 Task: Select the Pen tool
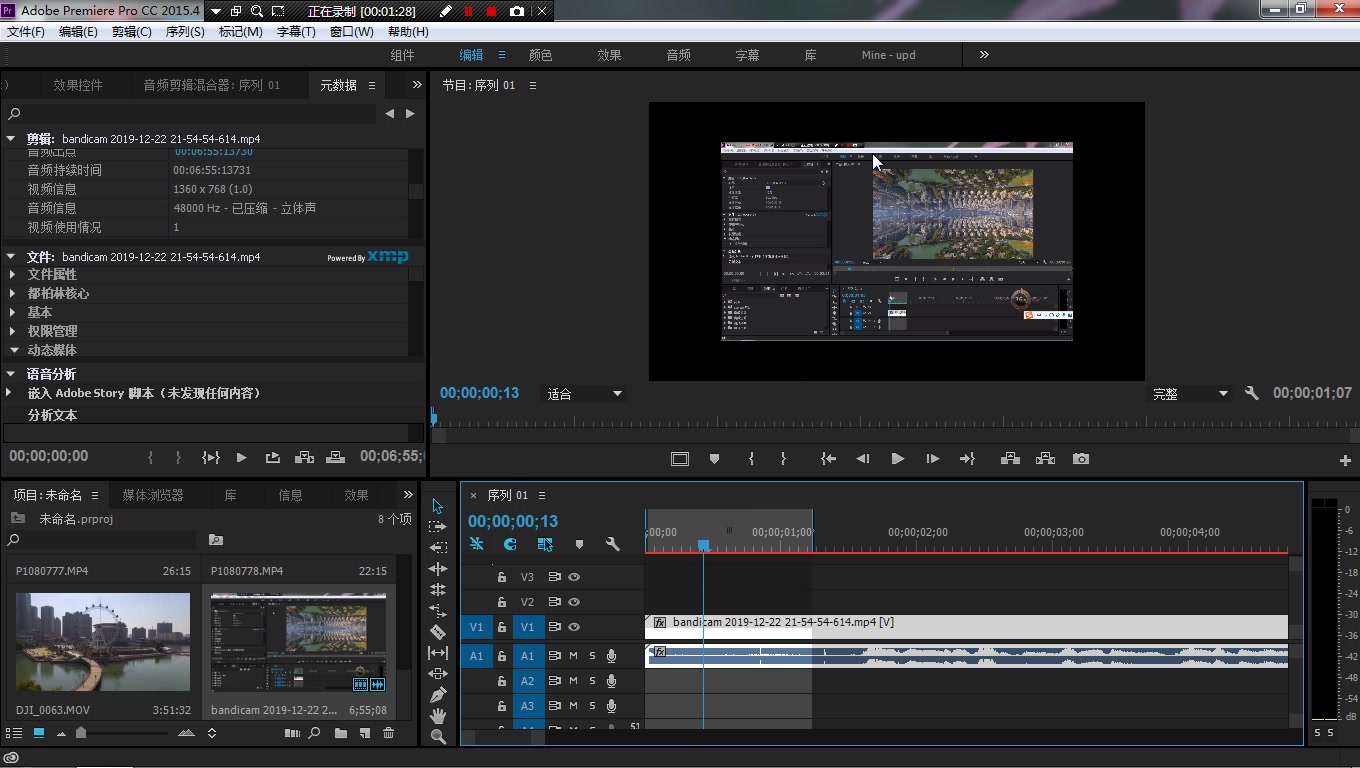tap(438, 695)
